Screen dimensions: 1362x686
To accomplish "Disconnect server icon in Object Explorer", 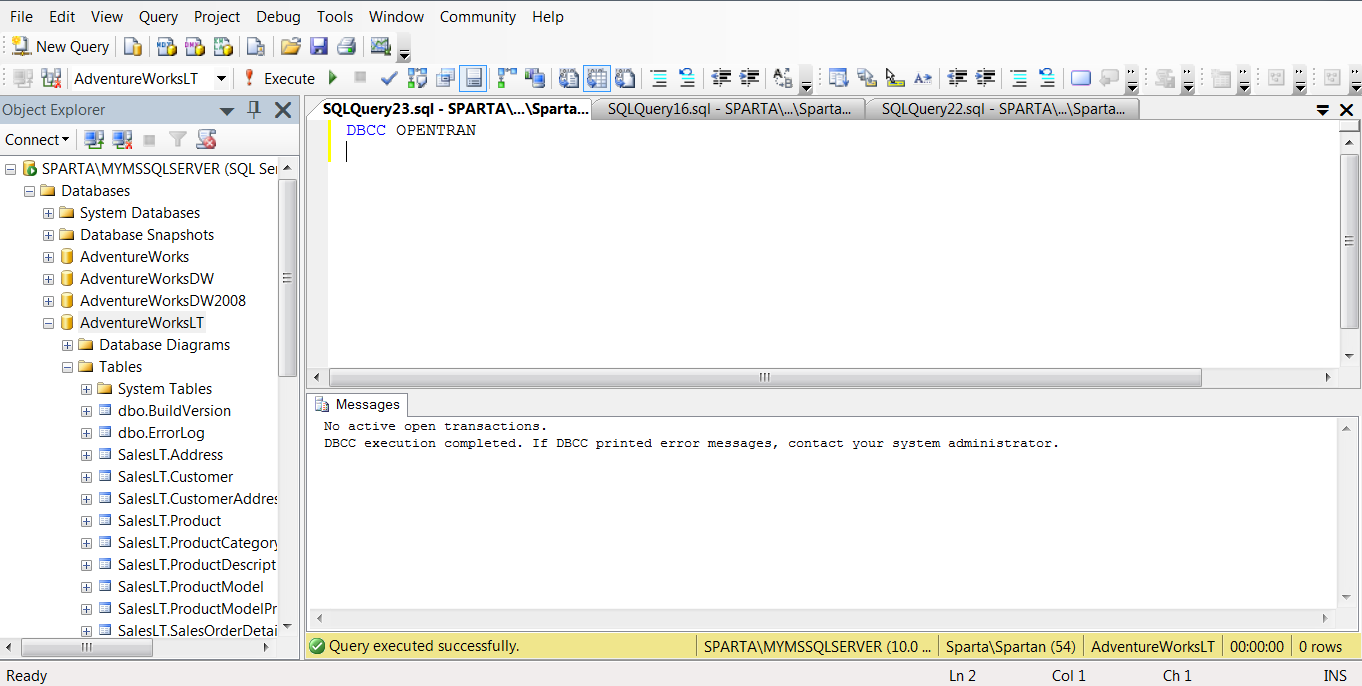I will 122,140.
